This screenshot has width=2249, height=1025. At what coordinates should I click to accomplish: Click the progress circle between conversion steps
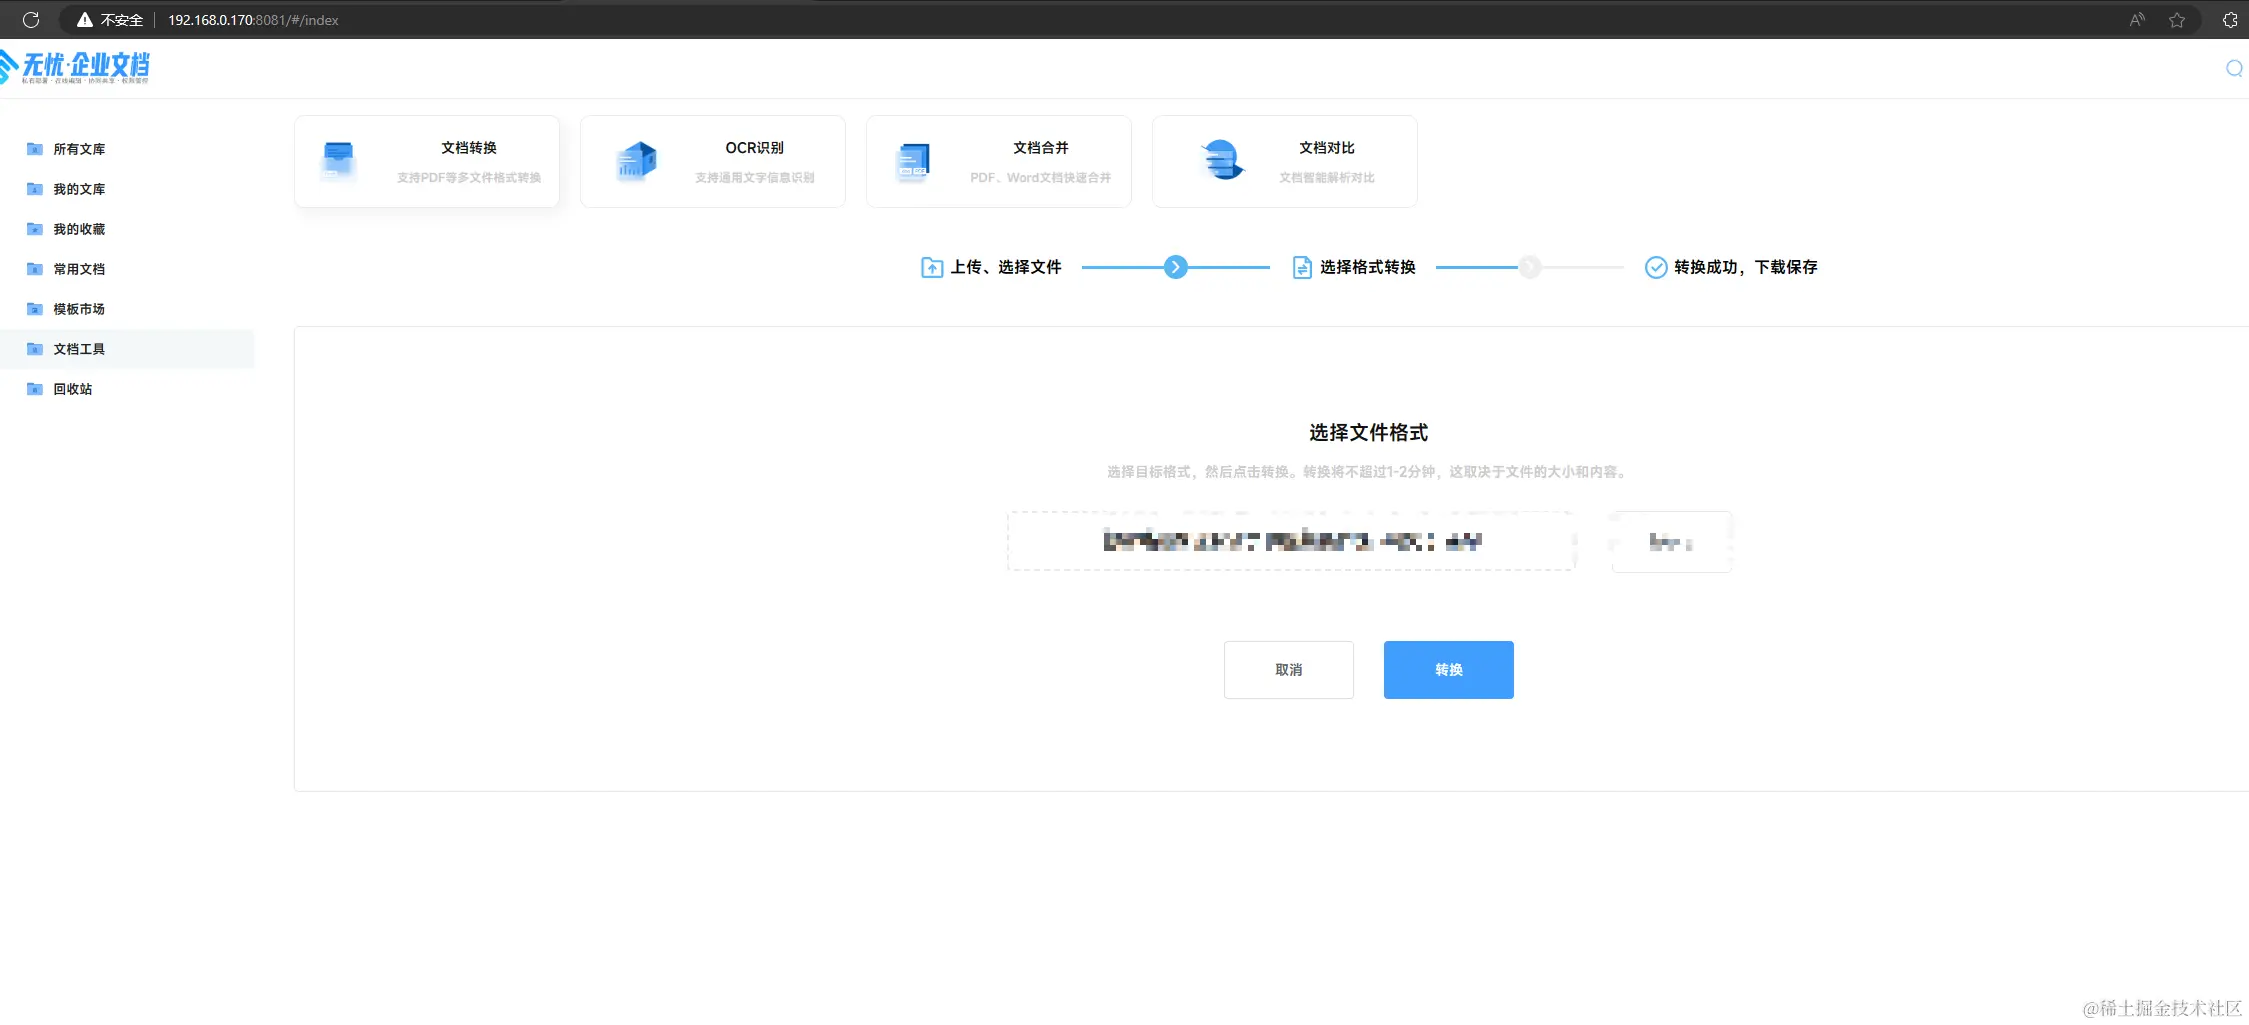click(1175, 267)
